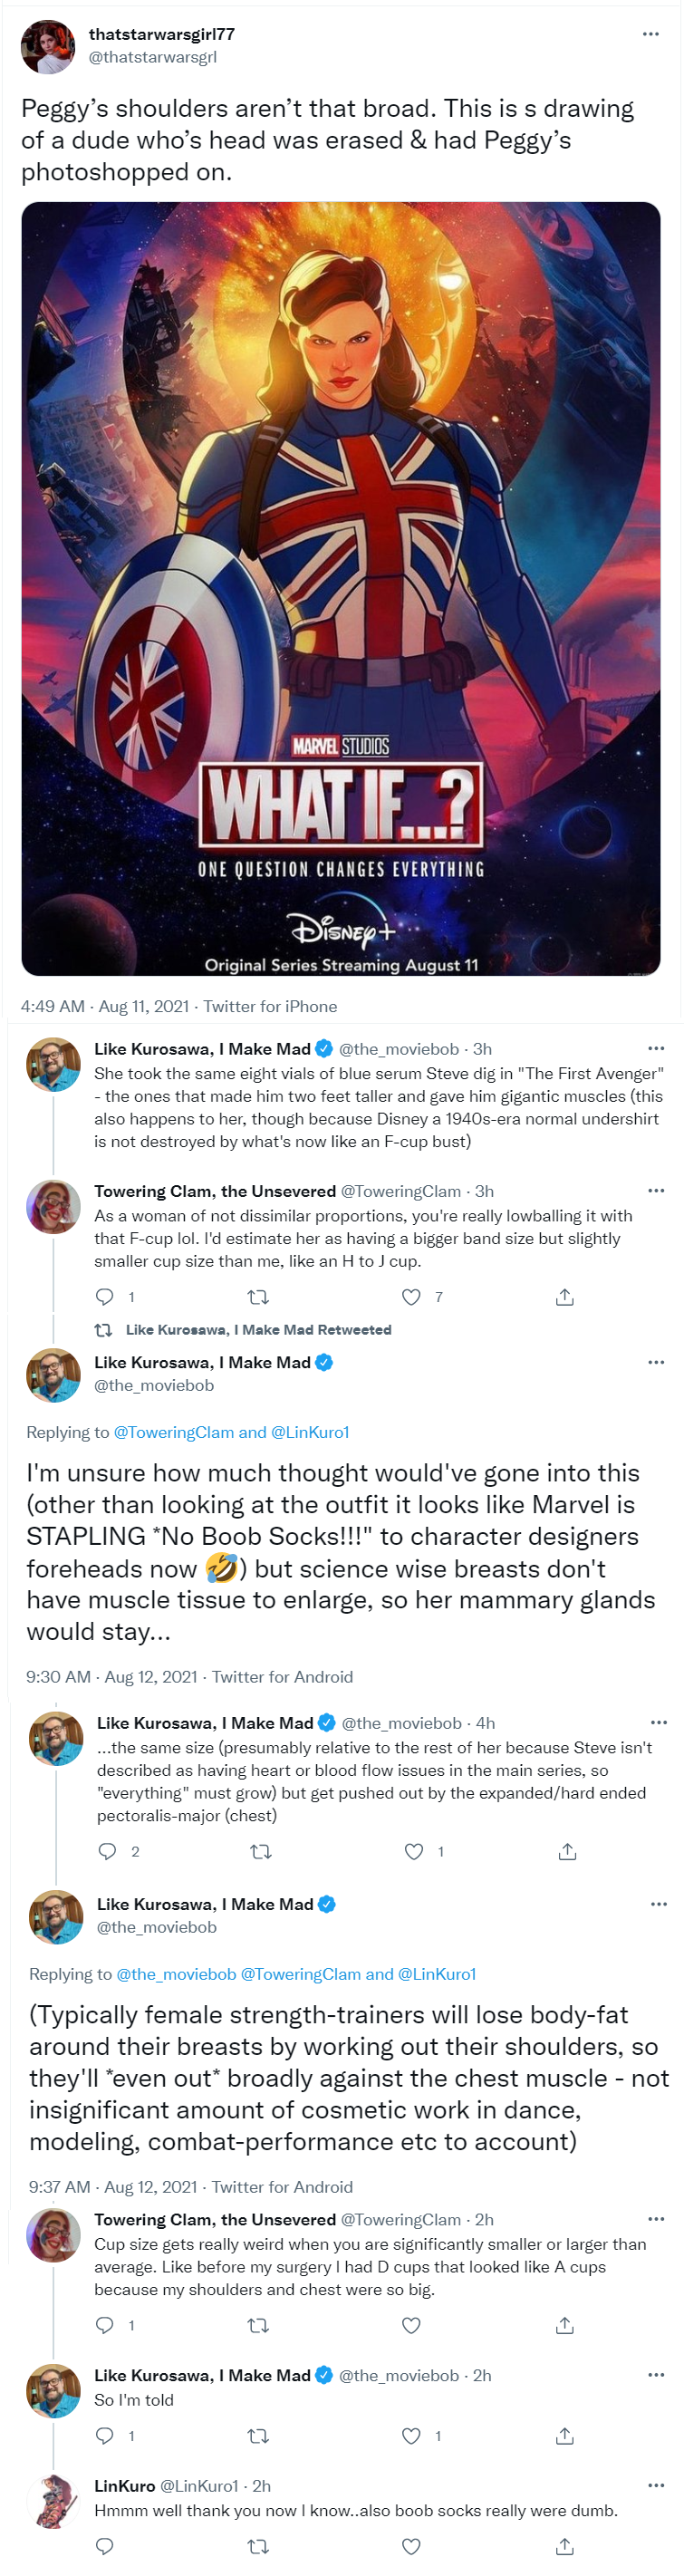Reply to the pectoralis-major tweet

click(x=108, y=1851)
